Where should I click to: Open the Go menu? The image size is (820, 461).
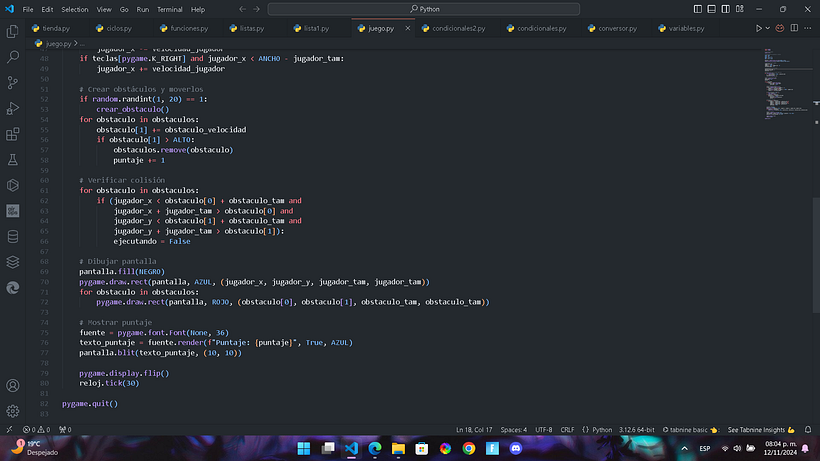[x=124, y=9]
